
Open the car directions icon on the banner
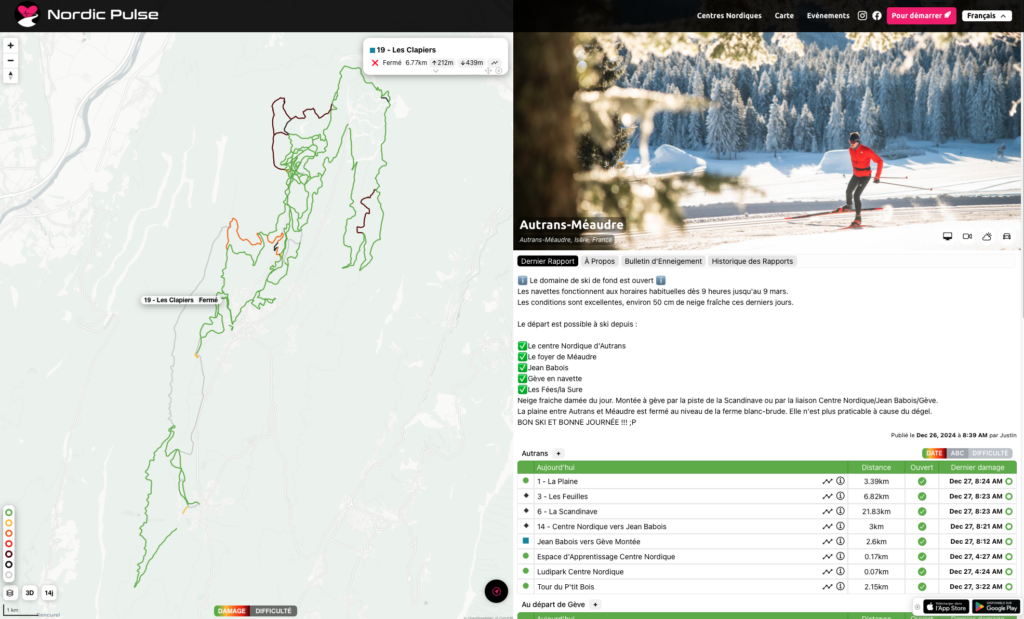coord(1006,236)
